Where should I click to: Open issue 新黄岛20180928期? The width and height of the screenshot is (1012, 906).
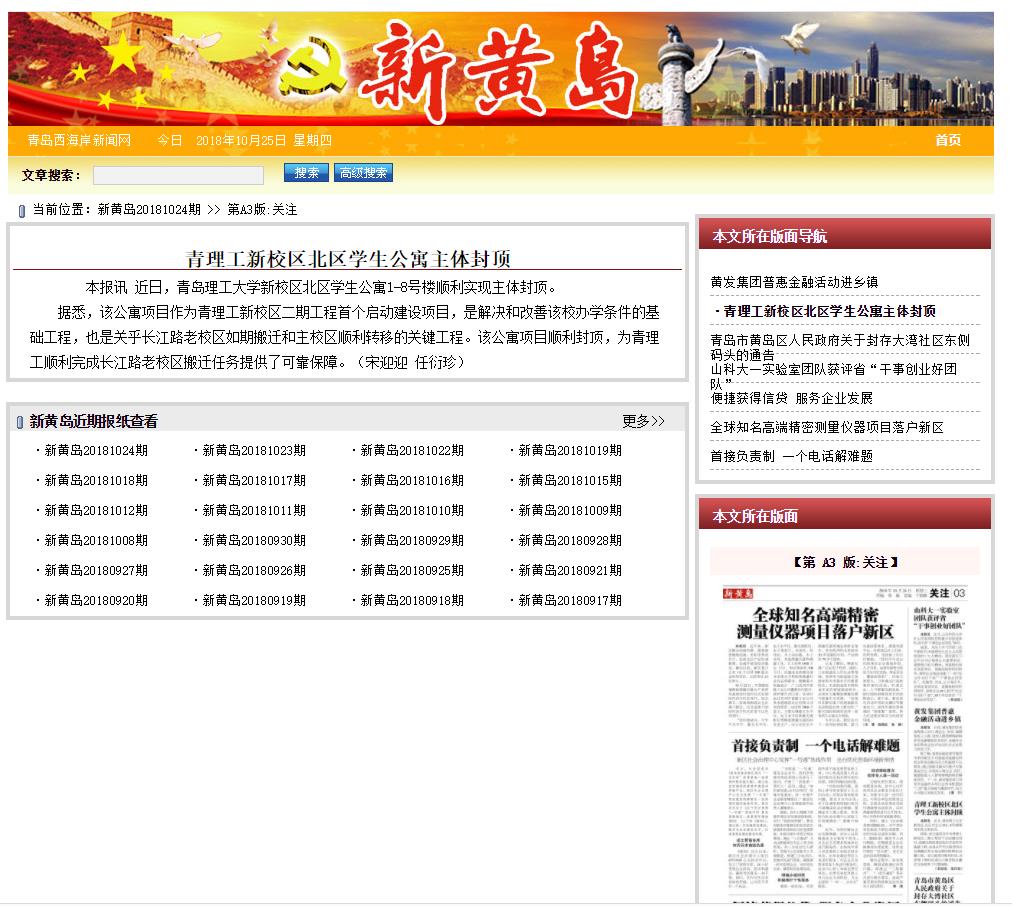coord(571,541)
